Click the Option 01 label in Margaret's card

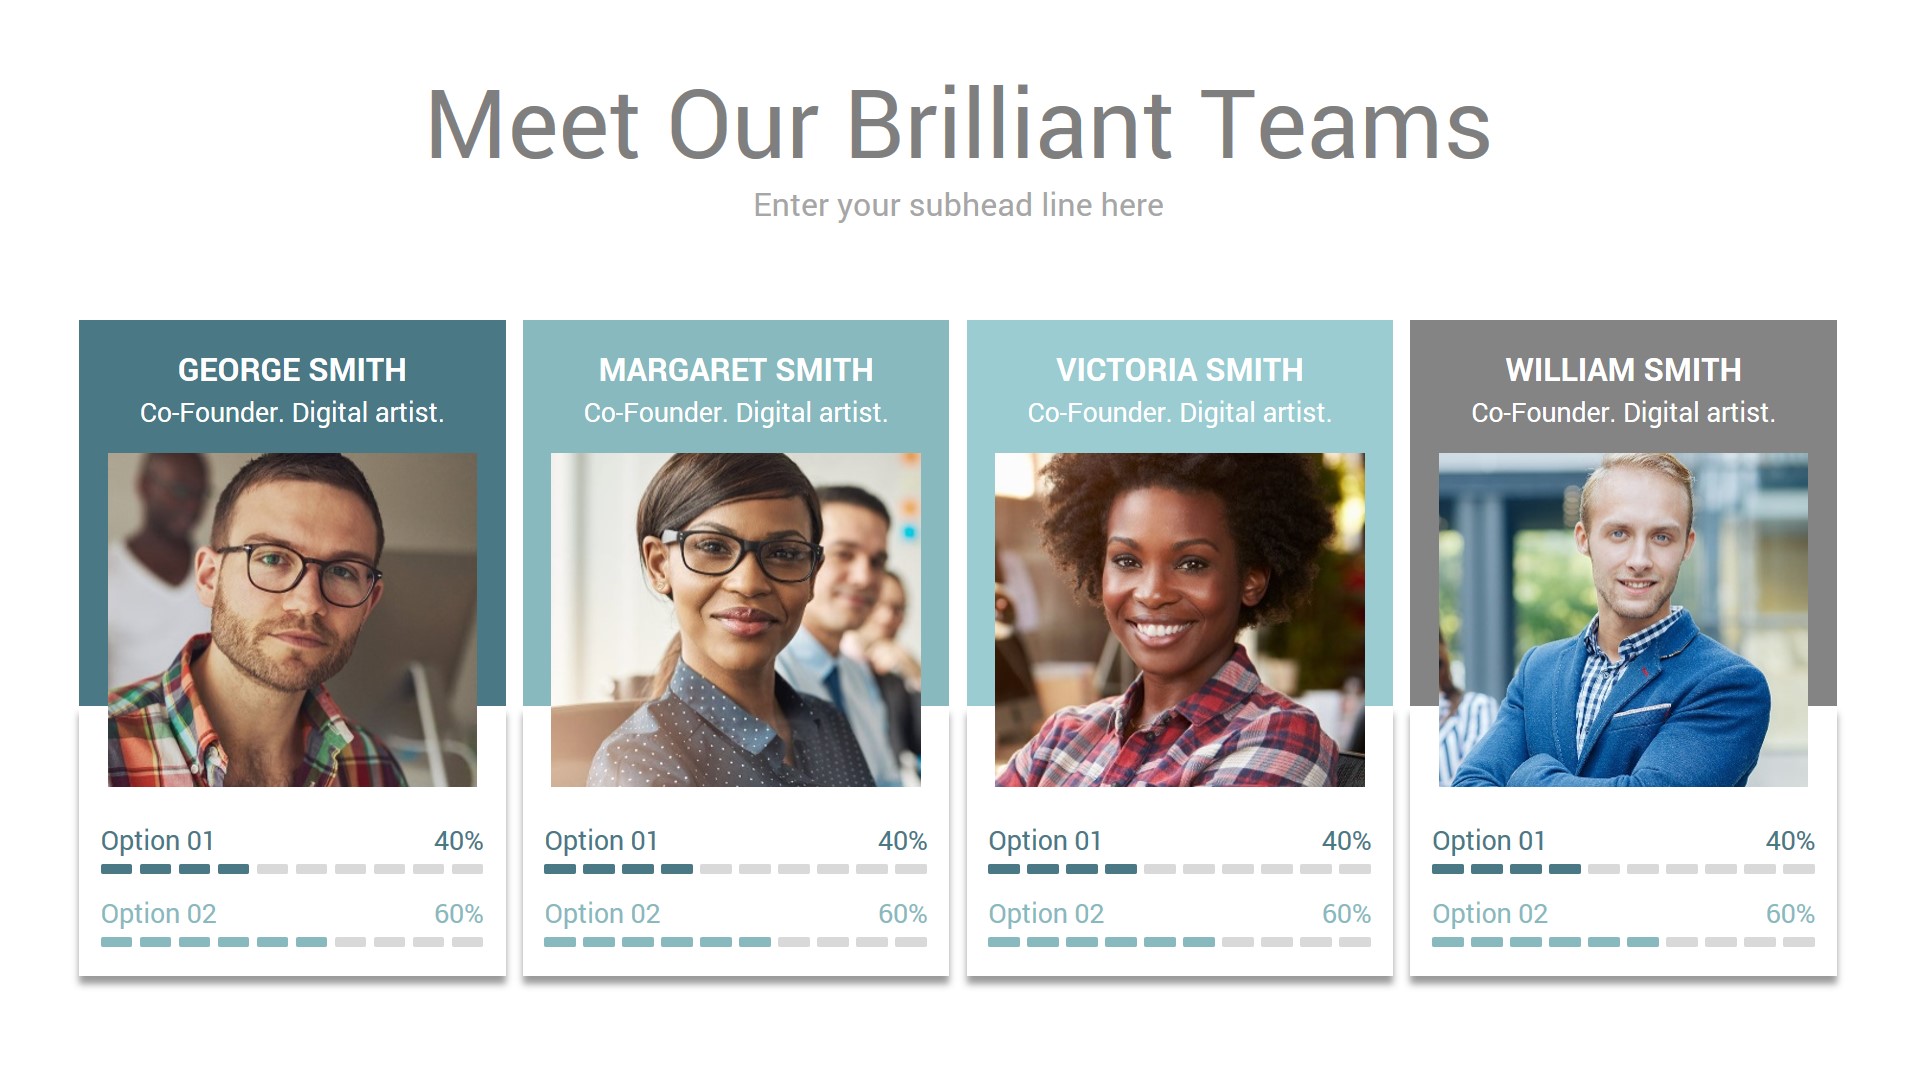(601, 841)
